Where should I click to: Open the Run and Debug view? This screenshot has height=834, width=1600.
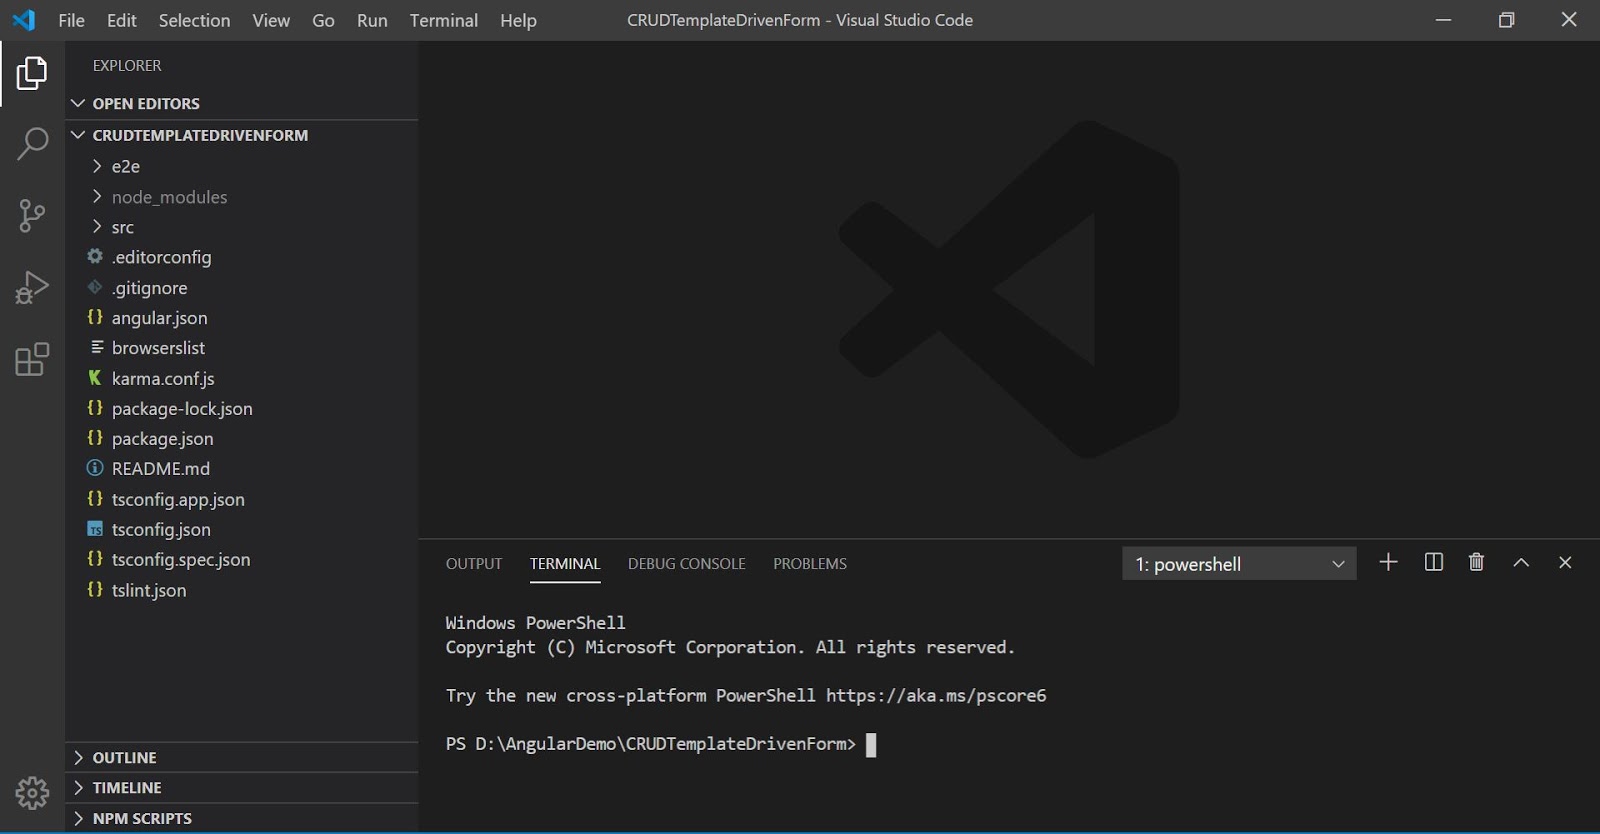(x=32, y=287)
